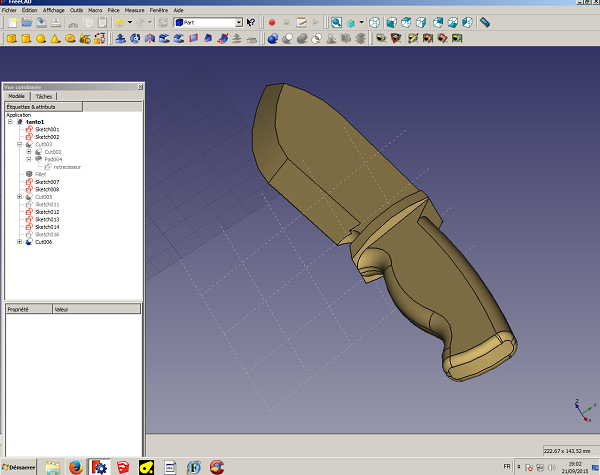Viewport: 600px width, 475px height.
Task: Close the Vue combinée panel
Action: pos(140,87)
